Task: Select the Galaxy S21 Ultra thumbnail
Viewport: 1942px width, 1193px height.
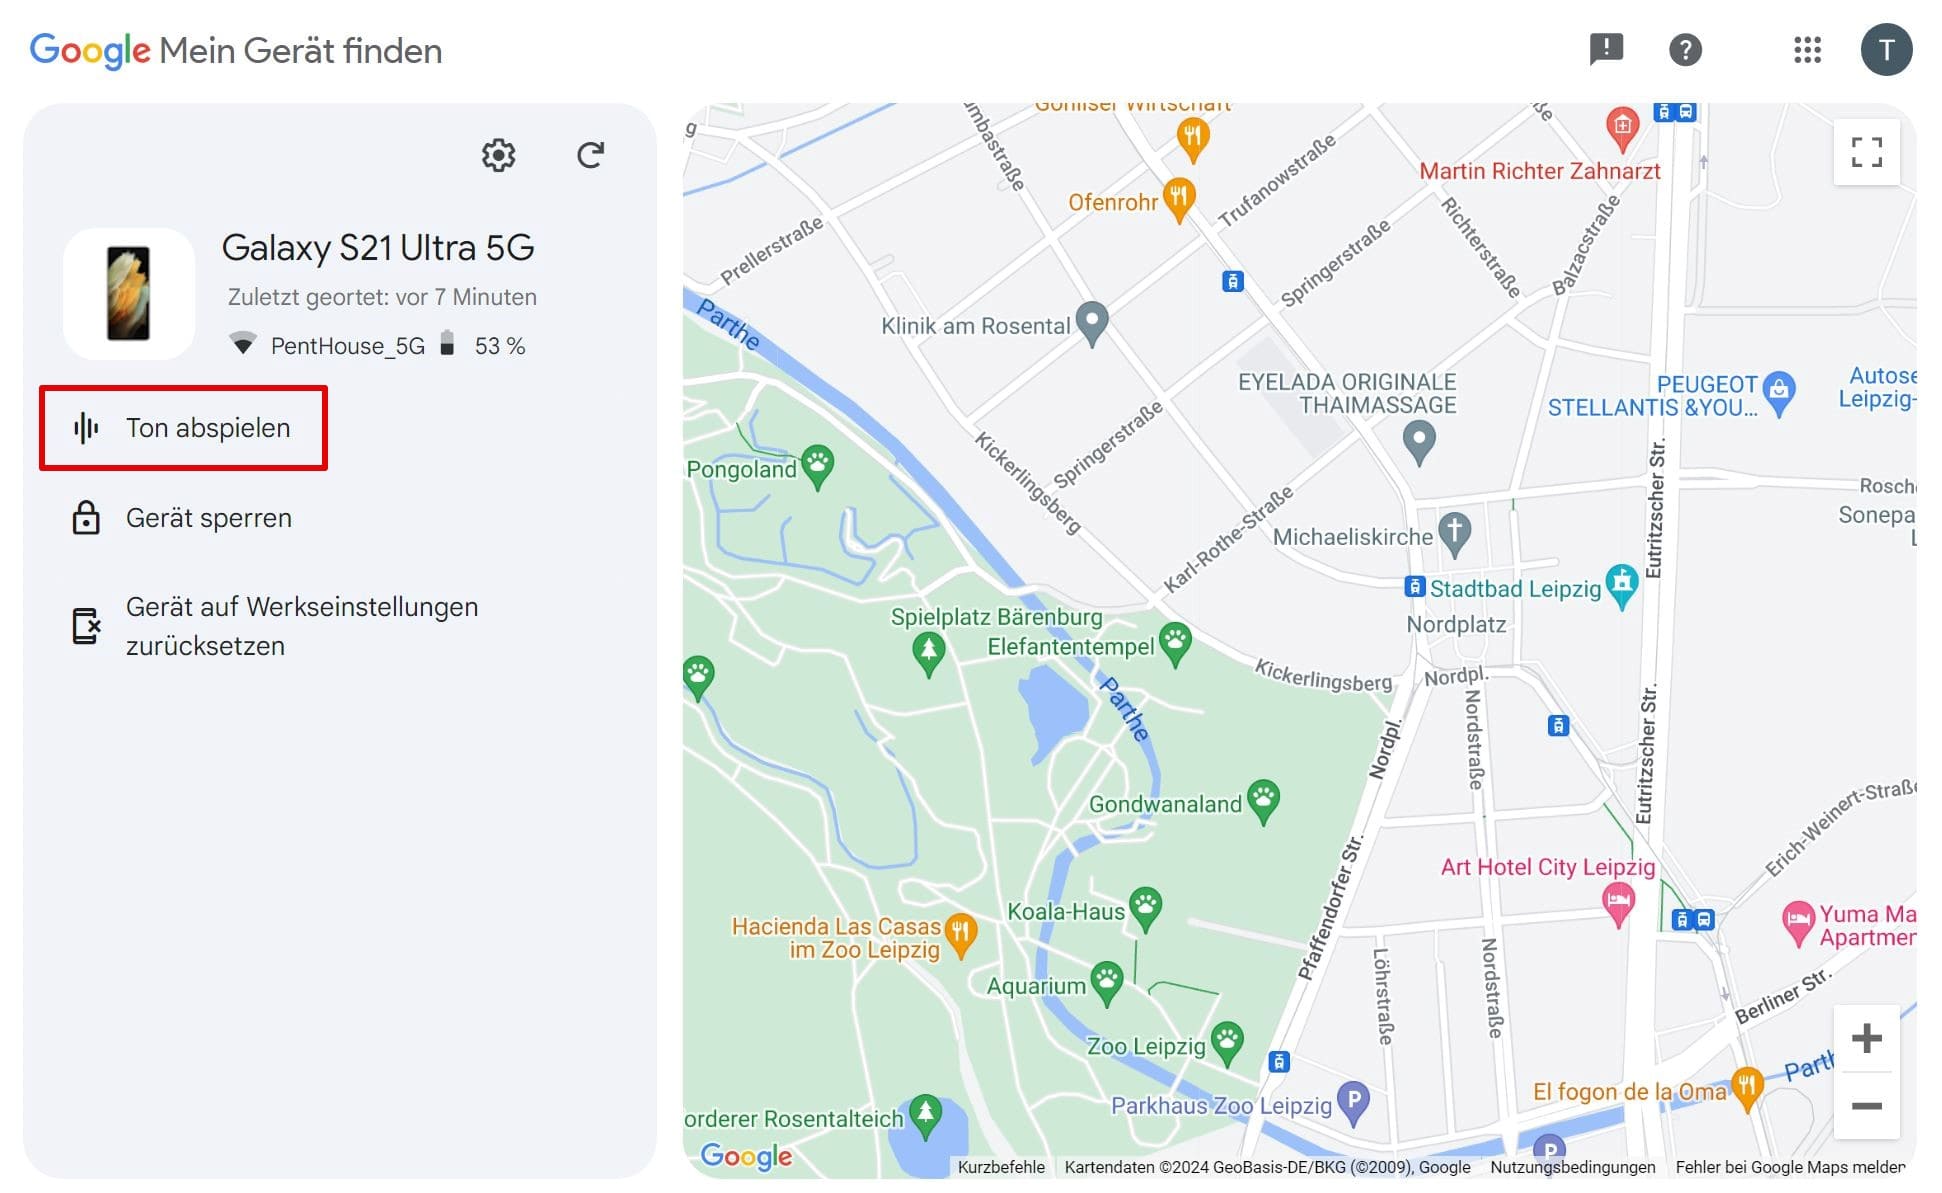Action: [x=129, y=294]
